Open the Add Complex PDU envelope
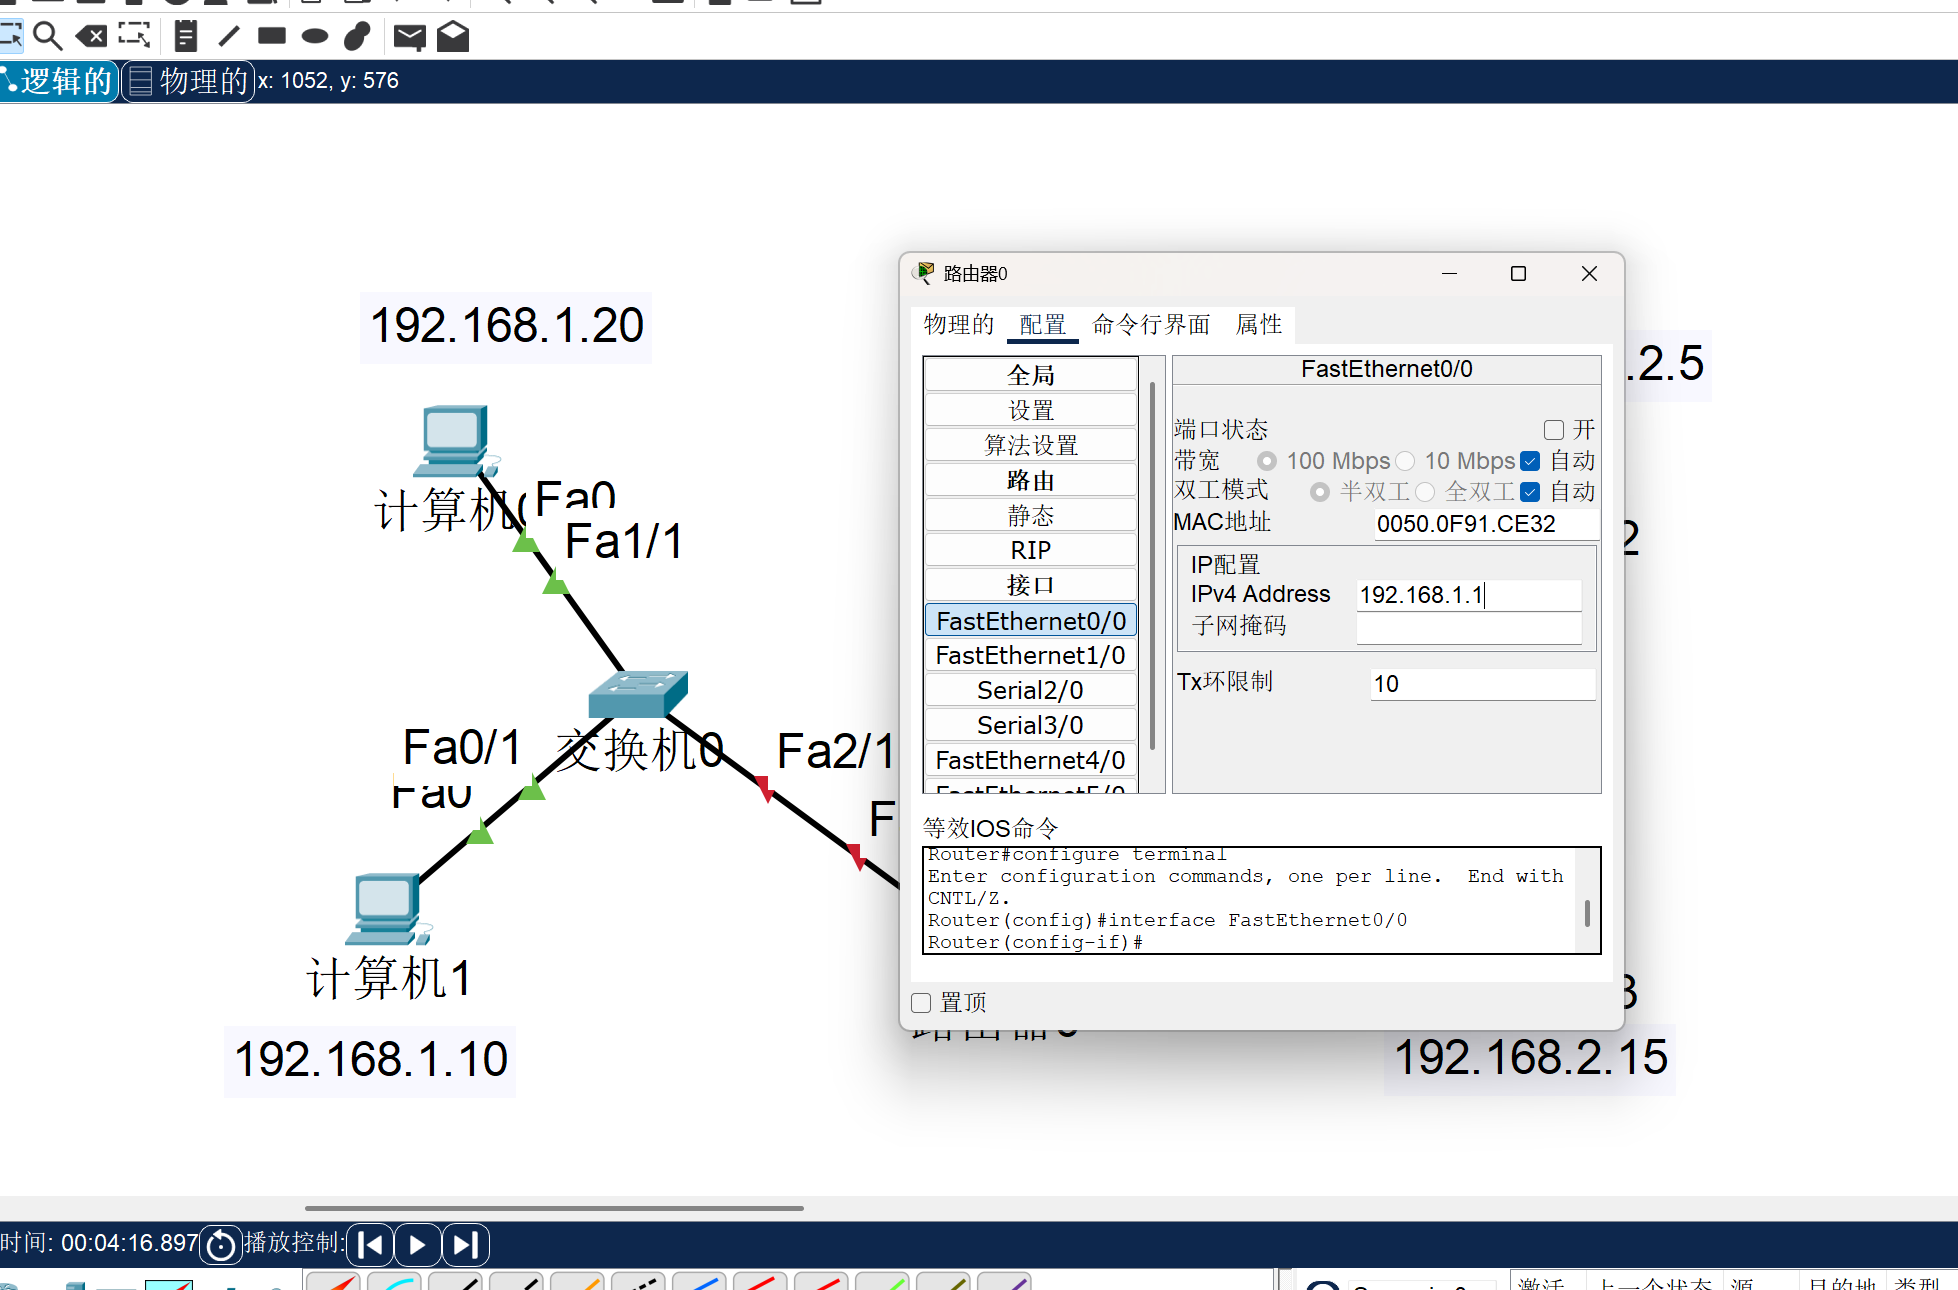The height and width of the screenshot is (1290, 1958). pos(453,37)
